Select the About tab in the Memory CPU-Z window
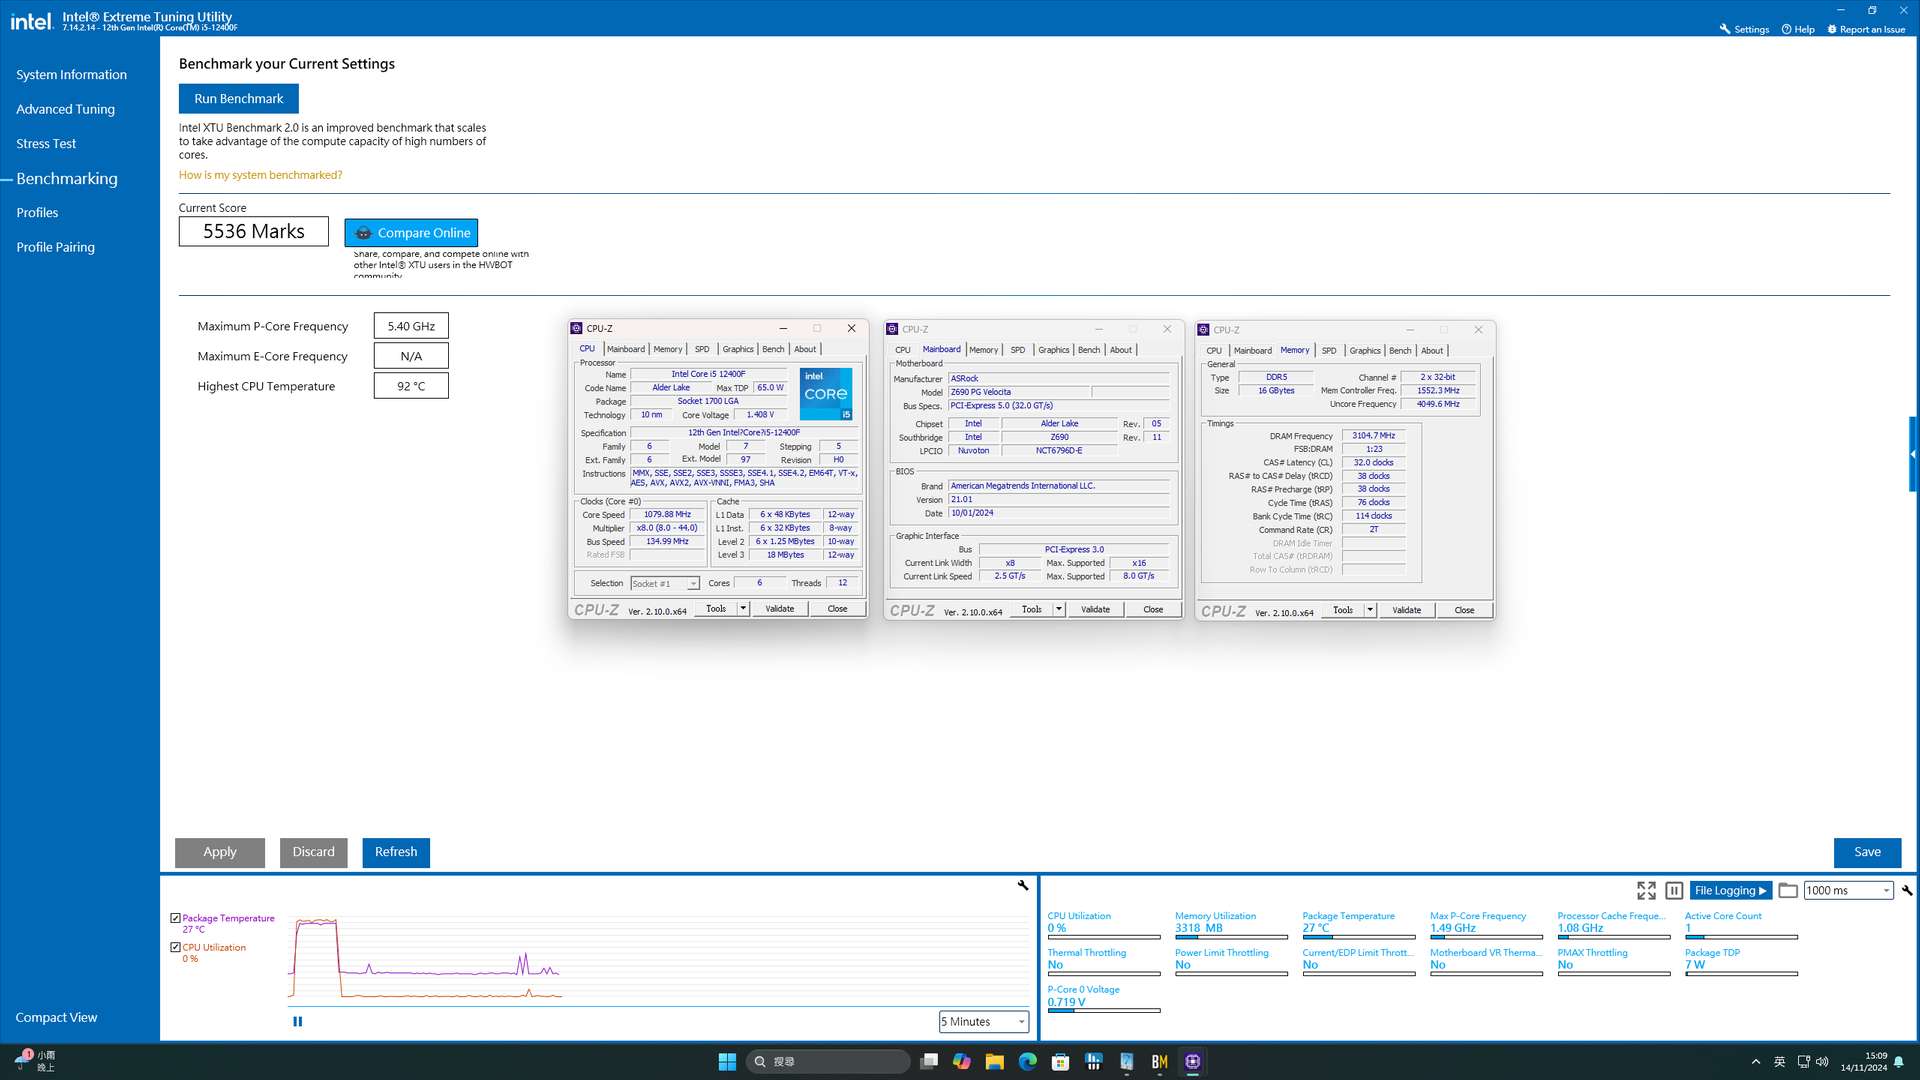Image resolution: width=1920 pixels, height=1080 pixels. pyautogui.click(x=1432, y=351)
